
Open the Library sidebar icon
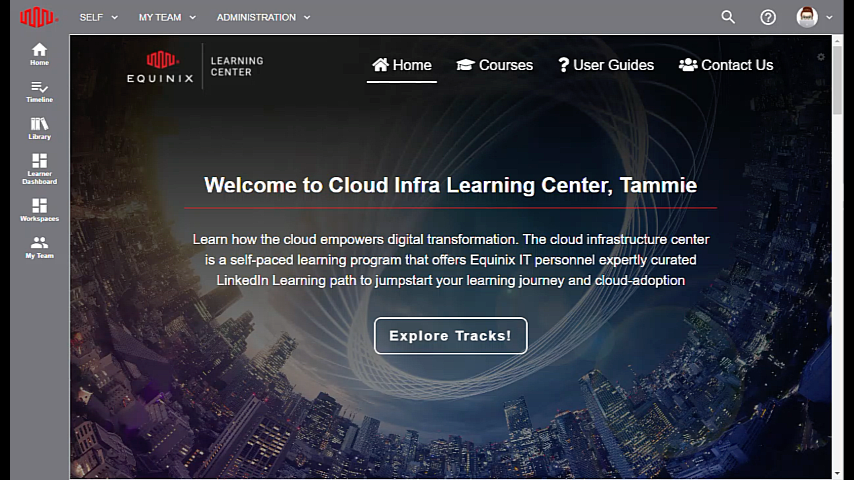coord(39,128)
